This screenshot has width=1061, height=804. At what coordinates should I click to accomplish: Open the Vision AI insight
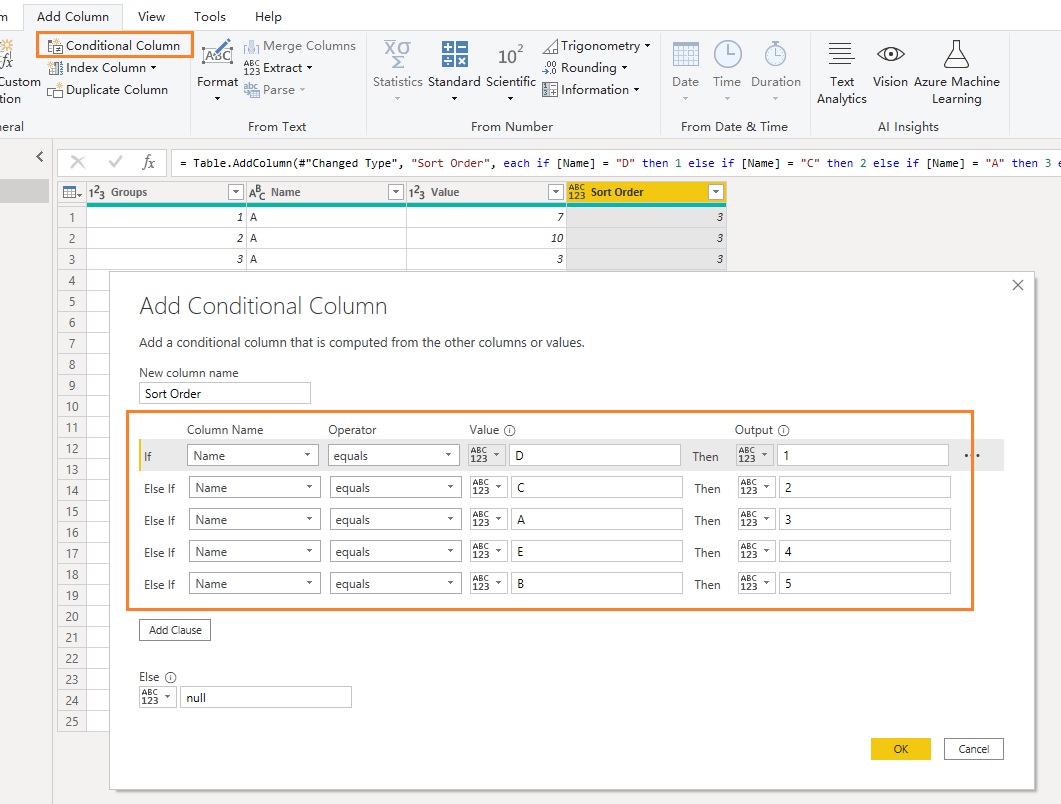point(890,64)
